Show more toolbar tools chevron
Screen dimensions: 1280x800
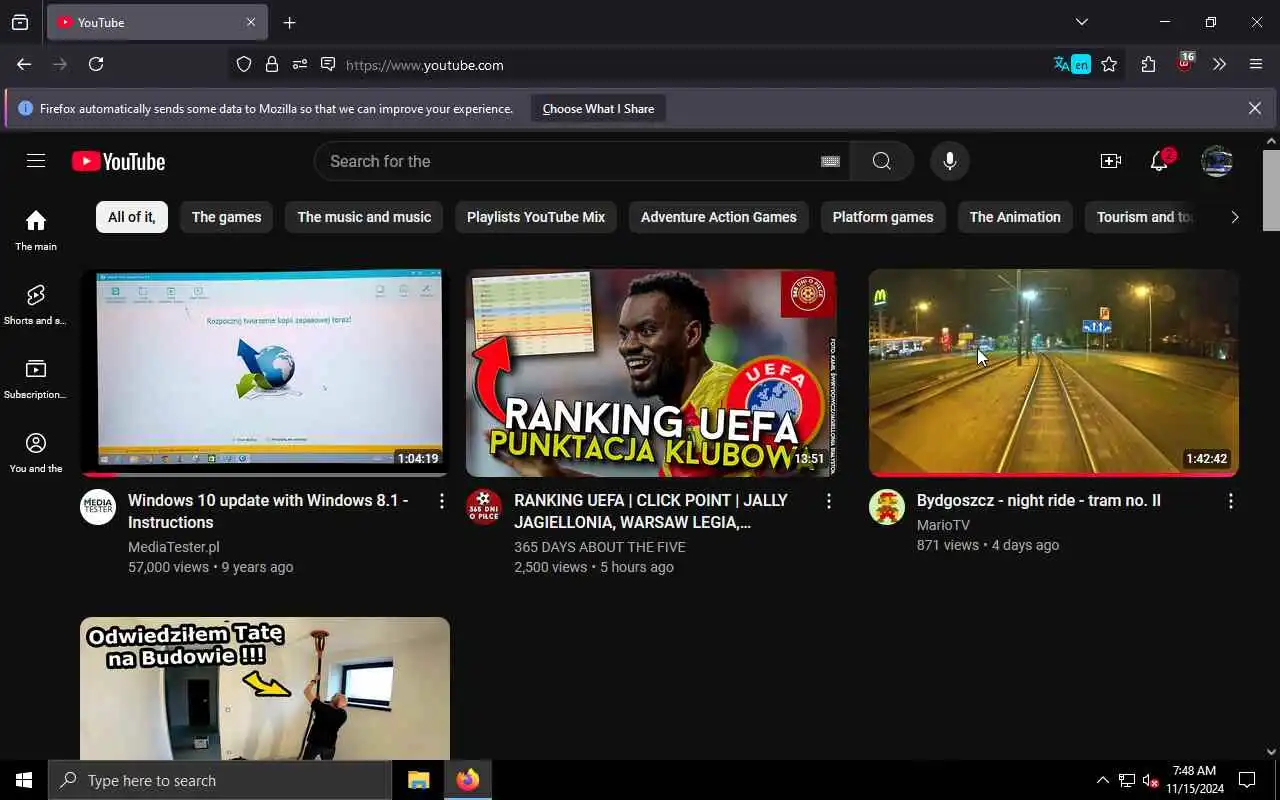pos(1219,64)
